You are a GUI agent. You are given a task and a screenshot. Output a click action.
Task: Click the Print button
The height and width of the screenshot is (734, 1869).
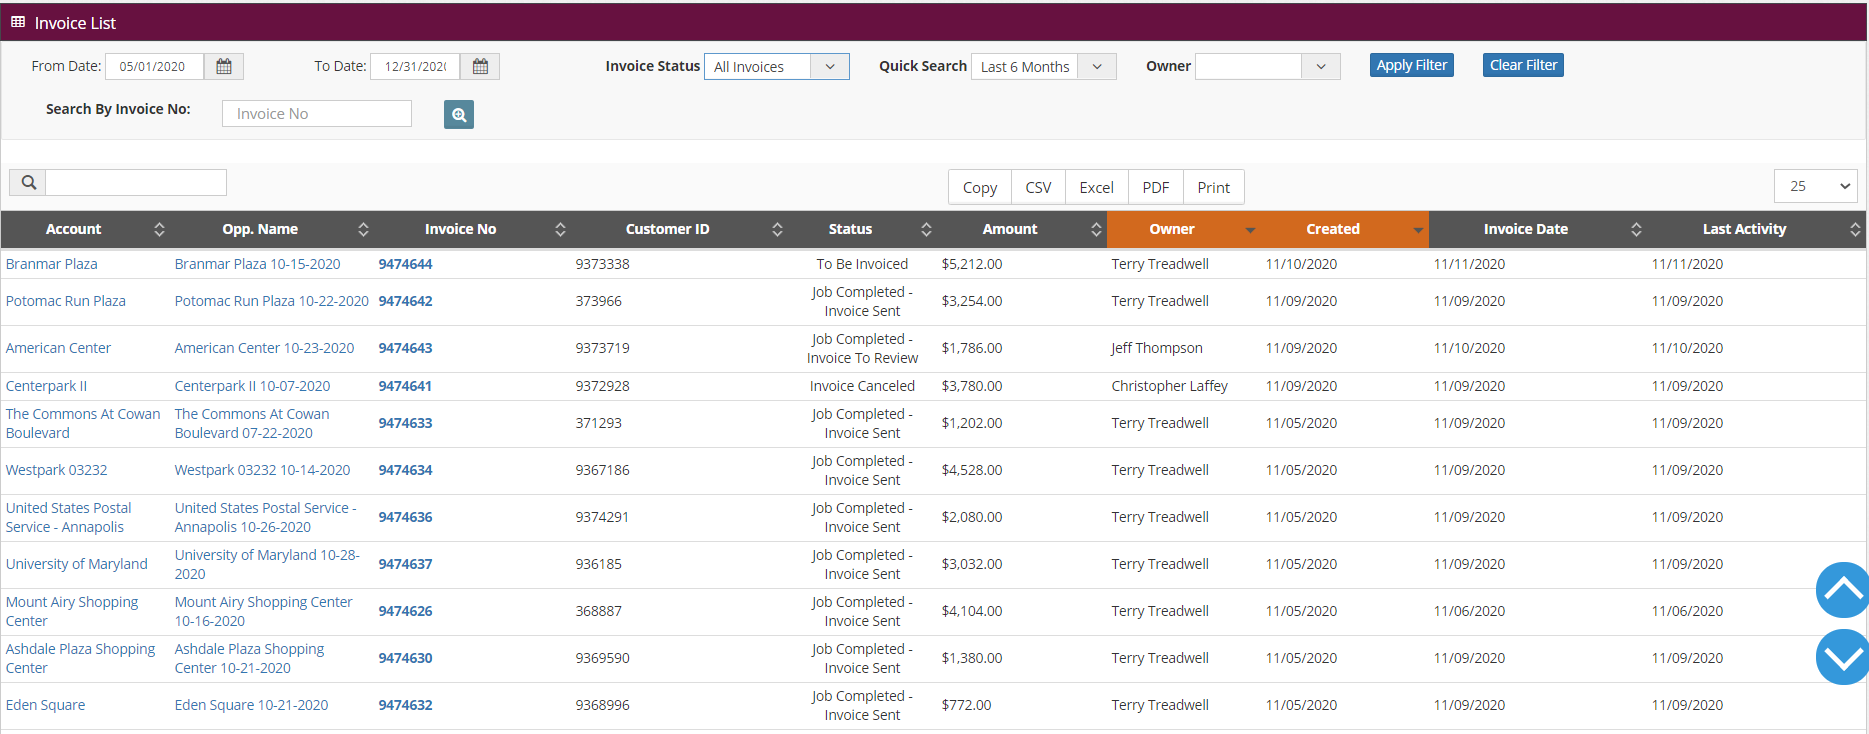pyautogui.click(x=1214, y=187)
